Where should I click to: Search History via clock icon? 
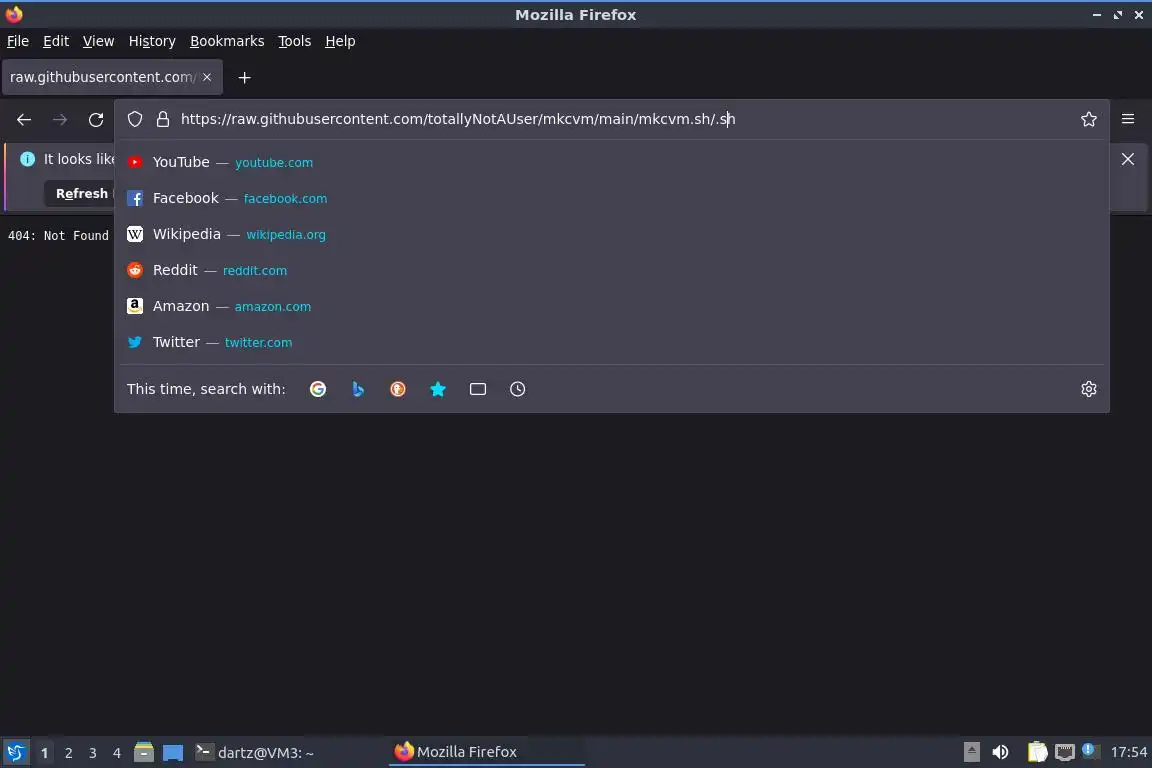(517, 389)
